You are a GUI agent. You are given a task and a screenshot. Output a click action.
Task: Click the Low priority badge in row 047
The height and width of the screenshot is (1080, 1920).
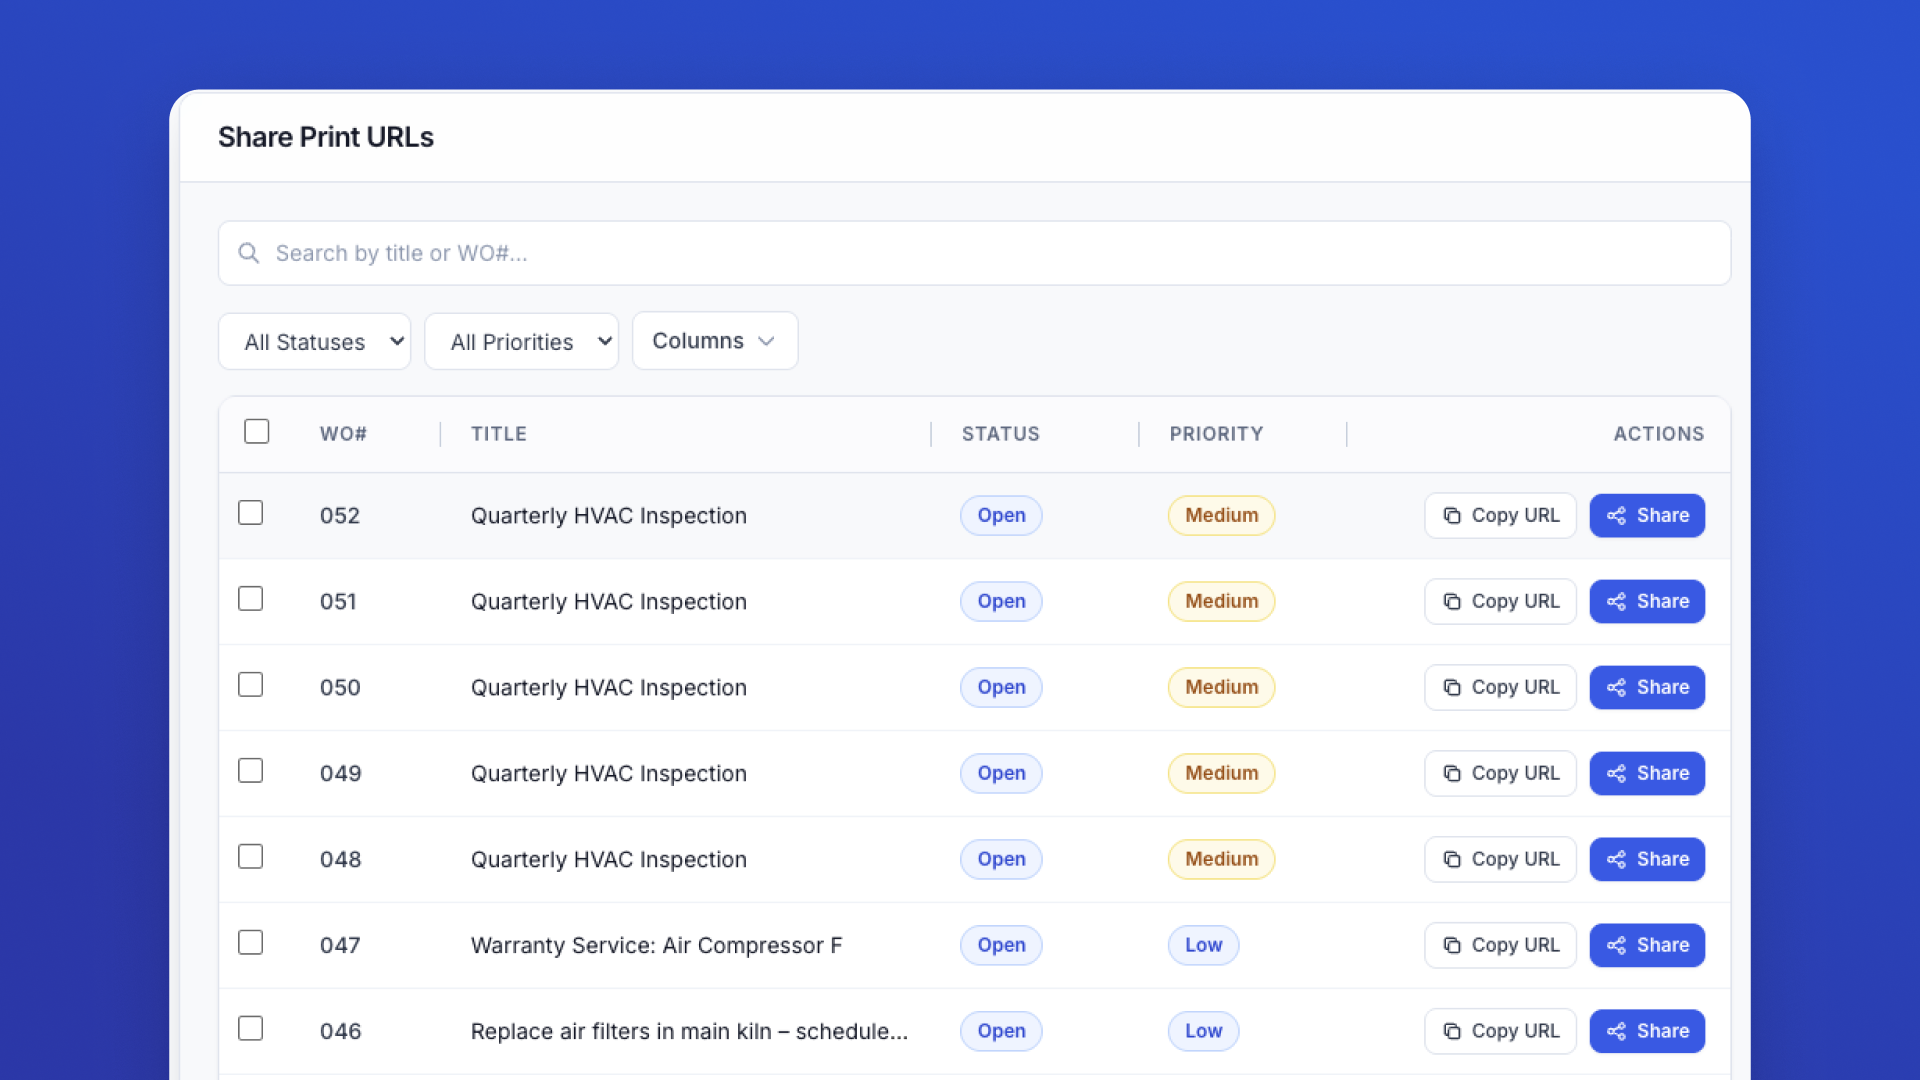pyautogui.click(x=1203, y=946)
